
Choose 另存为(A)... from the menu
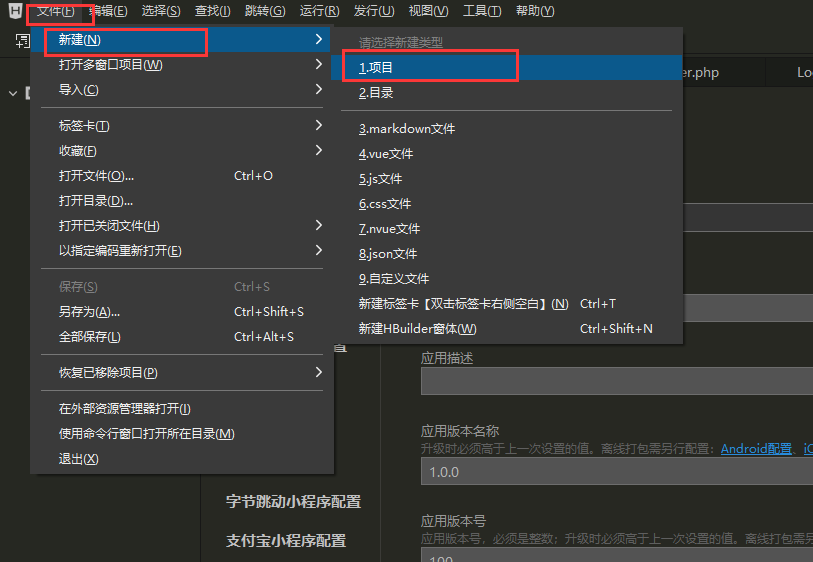pos(180,312)
